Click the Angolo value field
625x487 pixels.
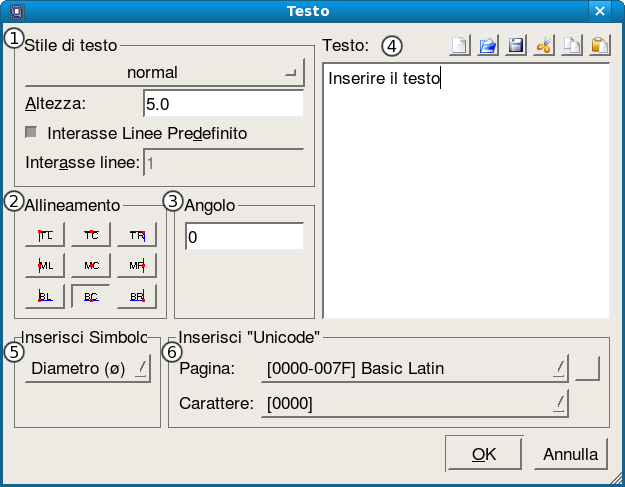(x=244, y=237)
